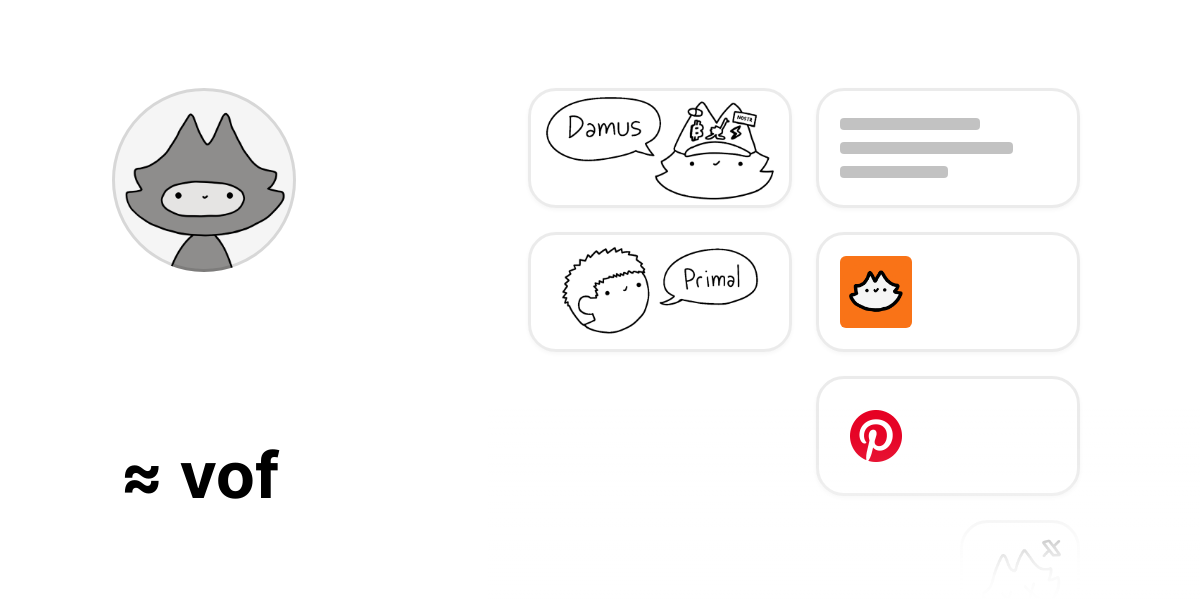The height and width of the screenshot is (600, 1200).
Task: Click the longest middle gray placeholder line
Action: [x=926, y=148]
